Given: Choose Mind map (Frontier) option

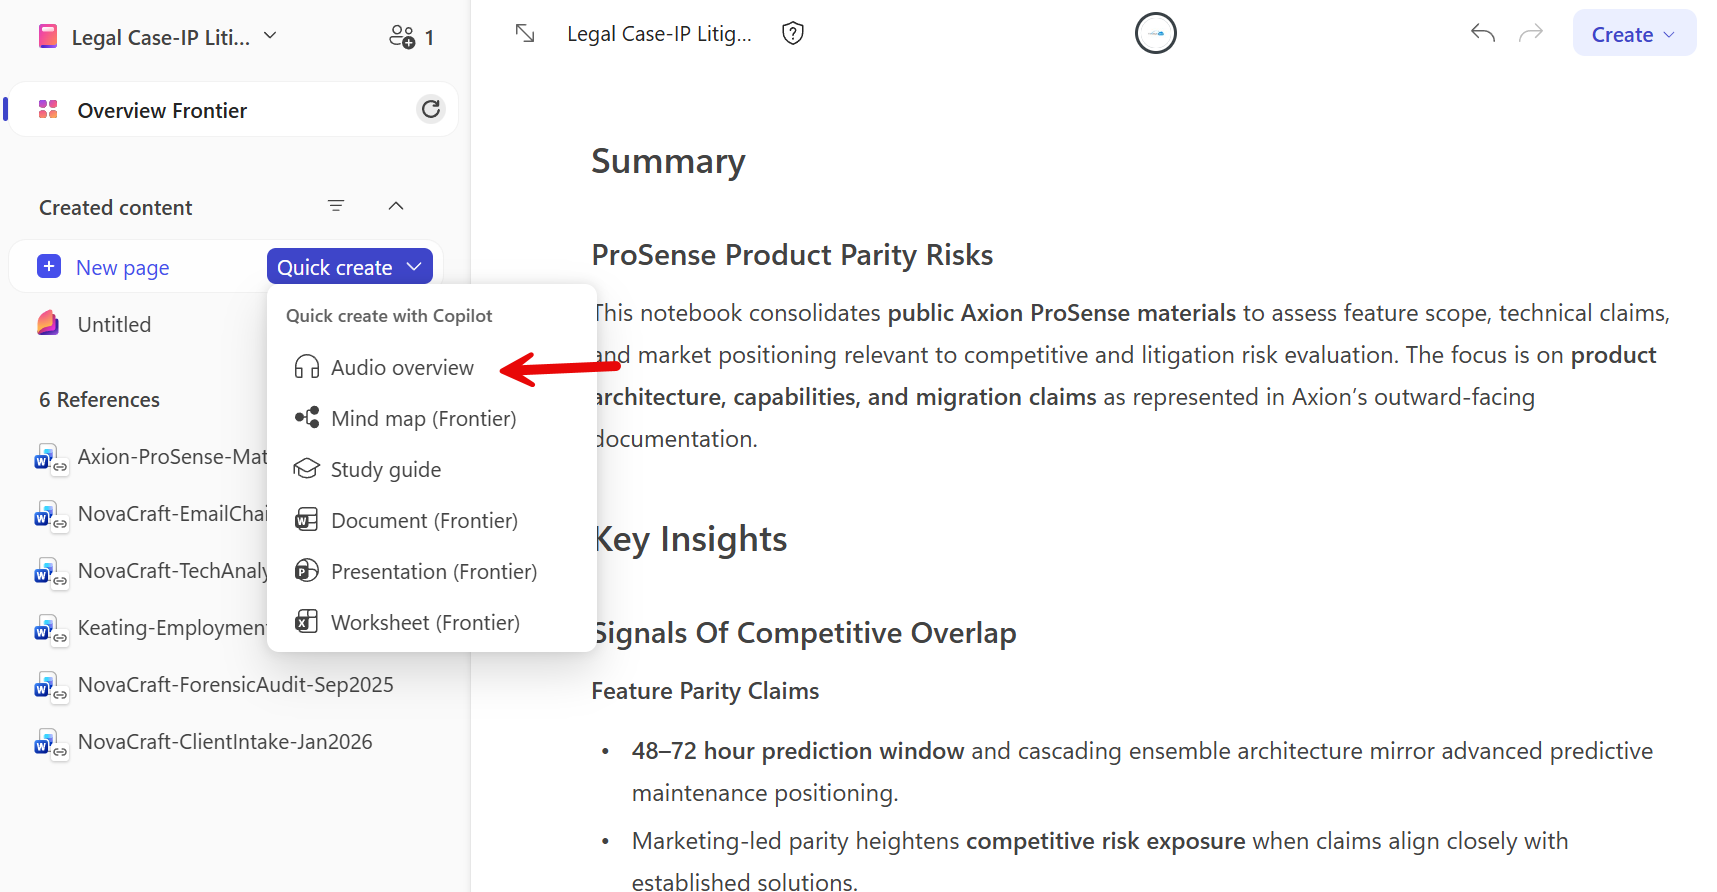Looking at the screenshot, I should pyautogui.click(x=423, y=419).
